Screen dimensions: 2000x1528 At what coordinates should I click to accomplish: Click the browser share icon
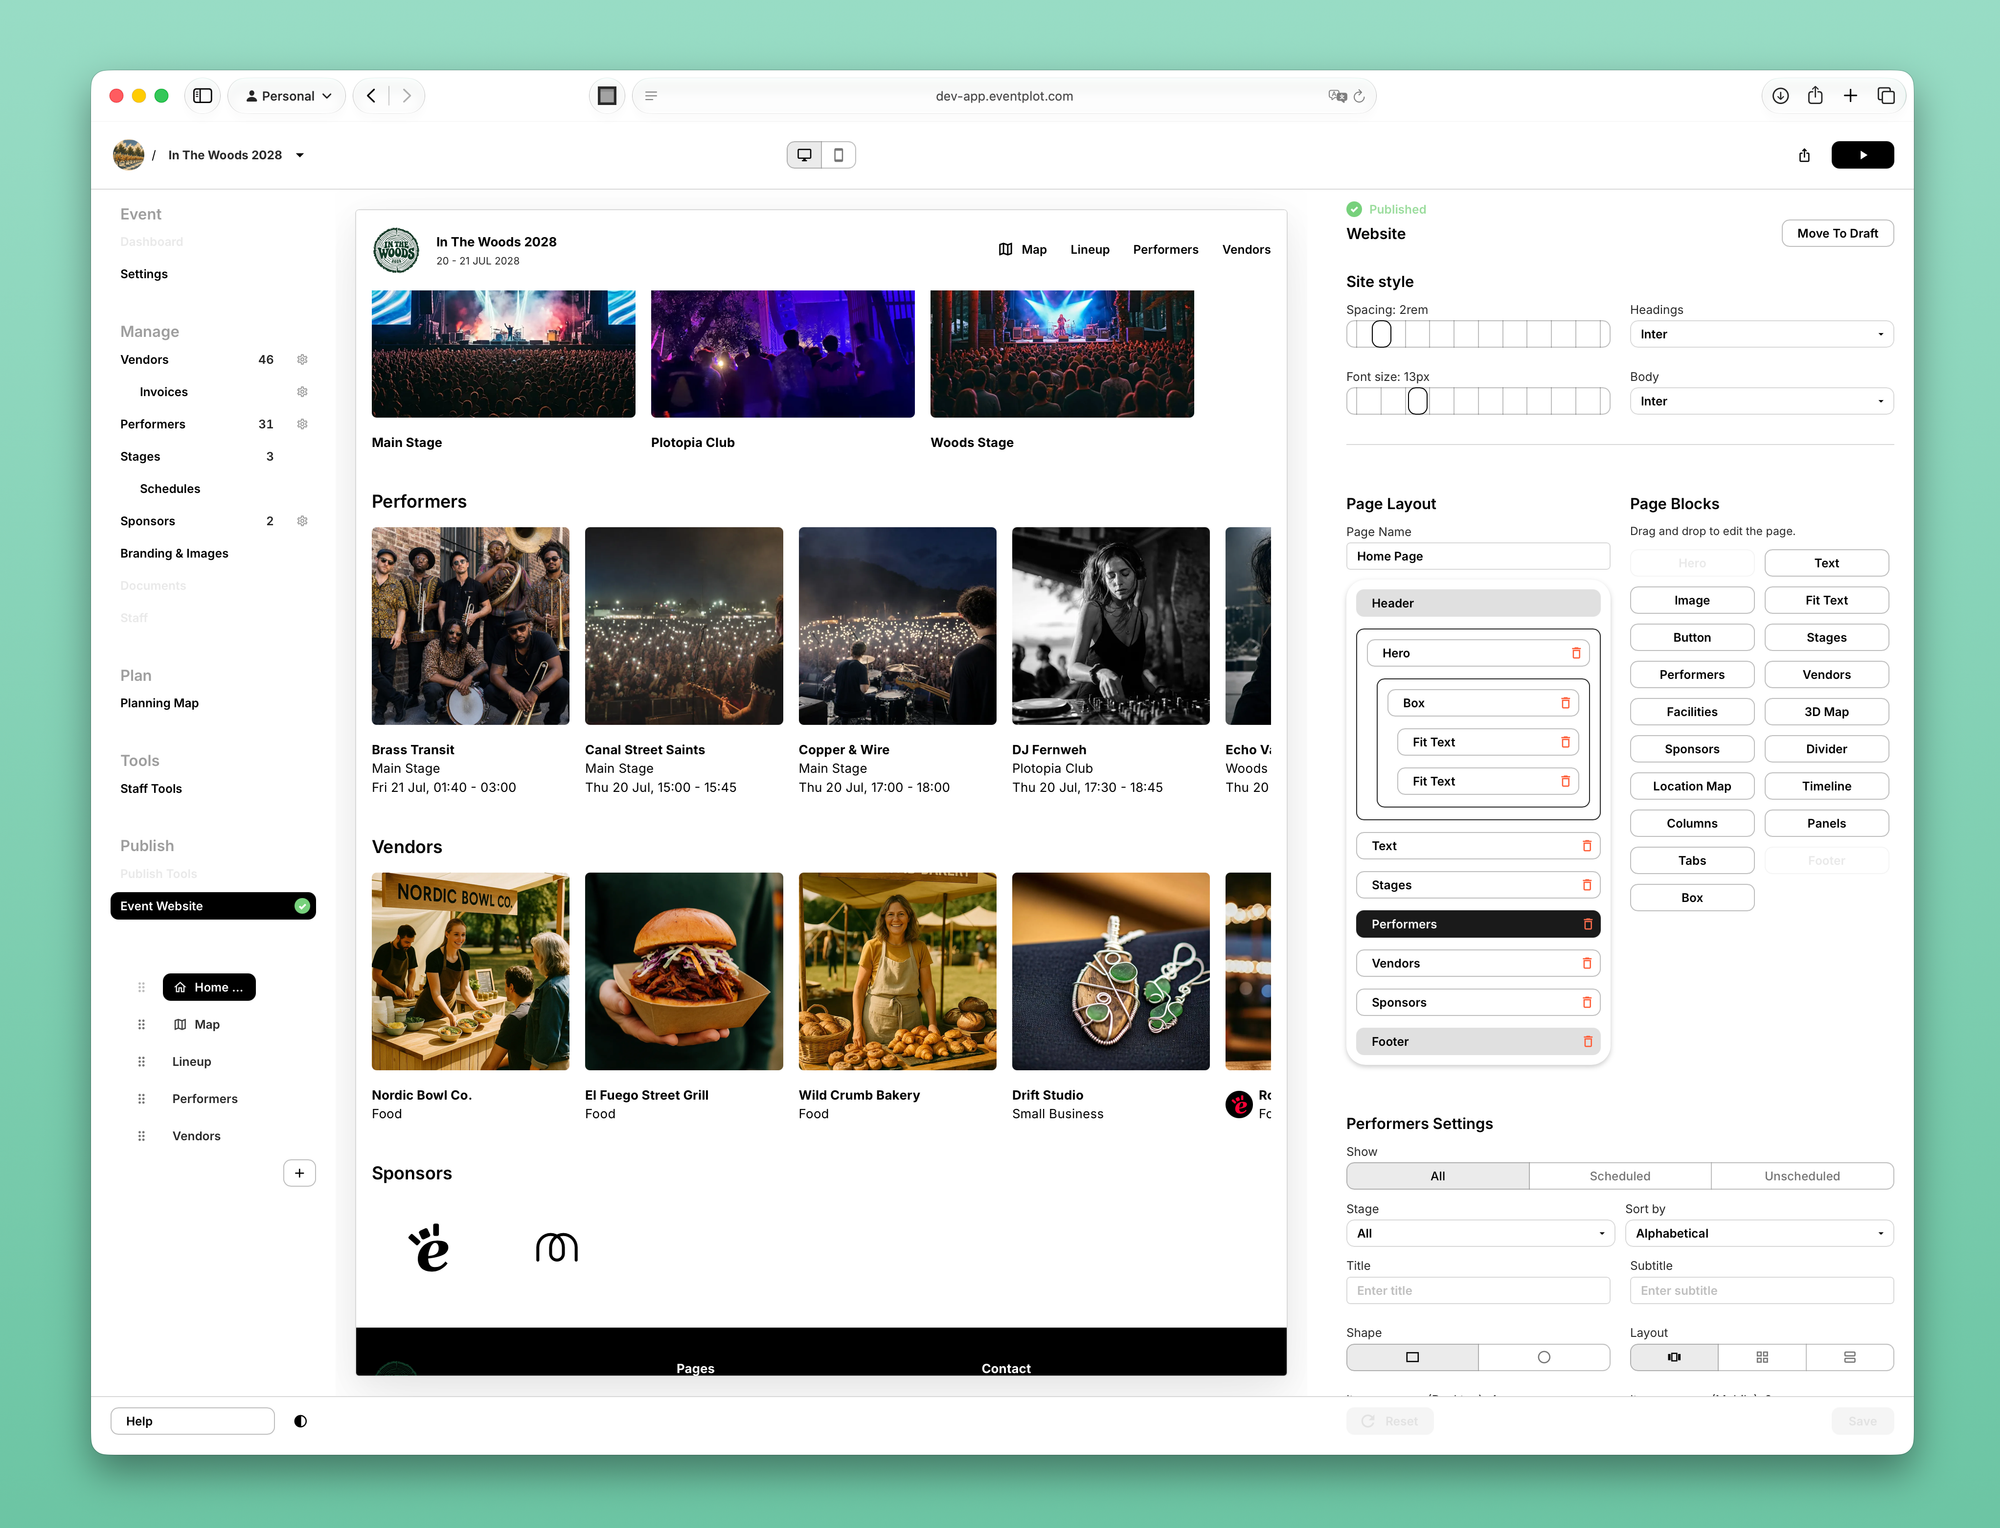[x=1815, y=96]
